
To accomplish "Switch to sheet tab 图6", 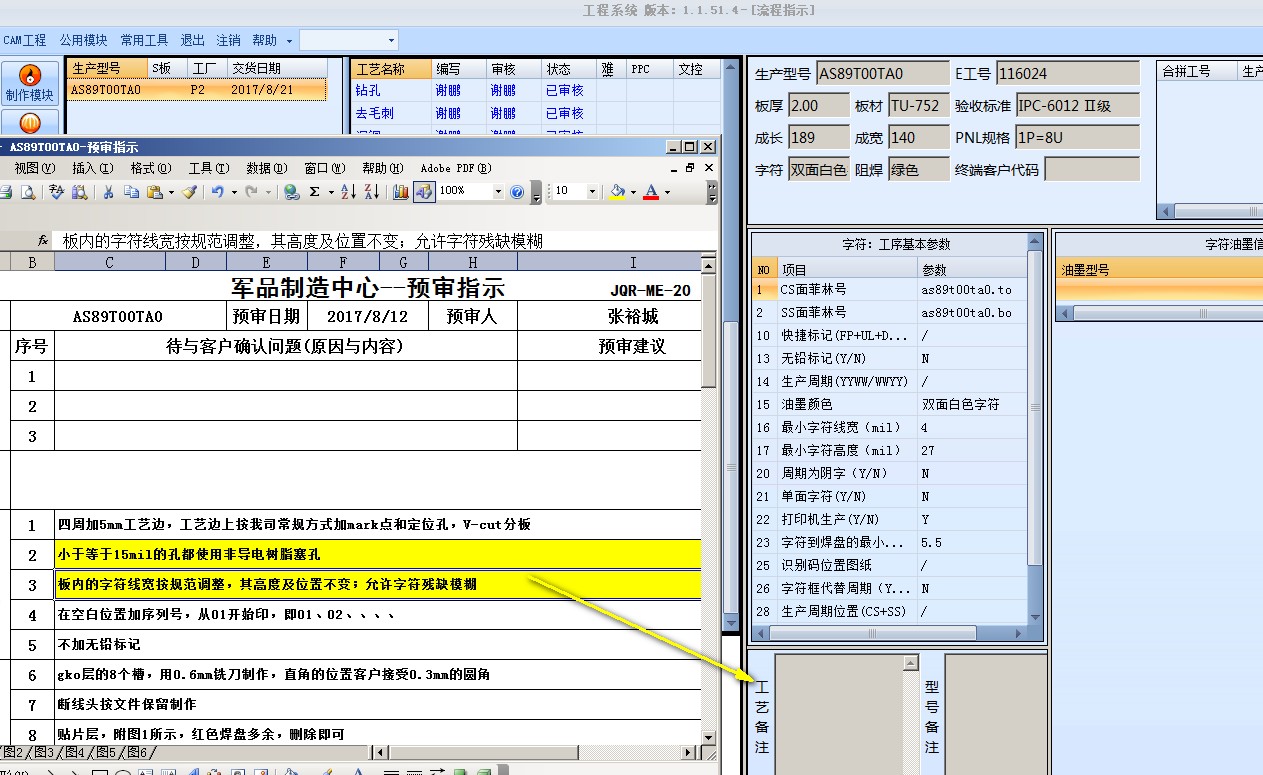I will click(x=137, y=753).
